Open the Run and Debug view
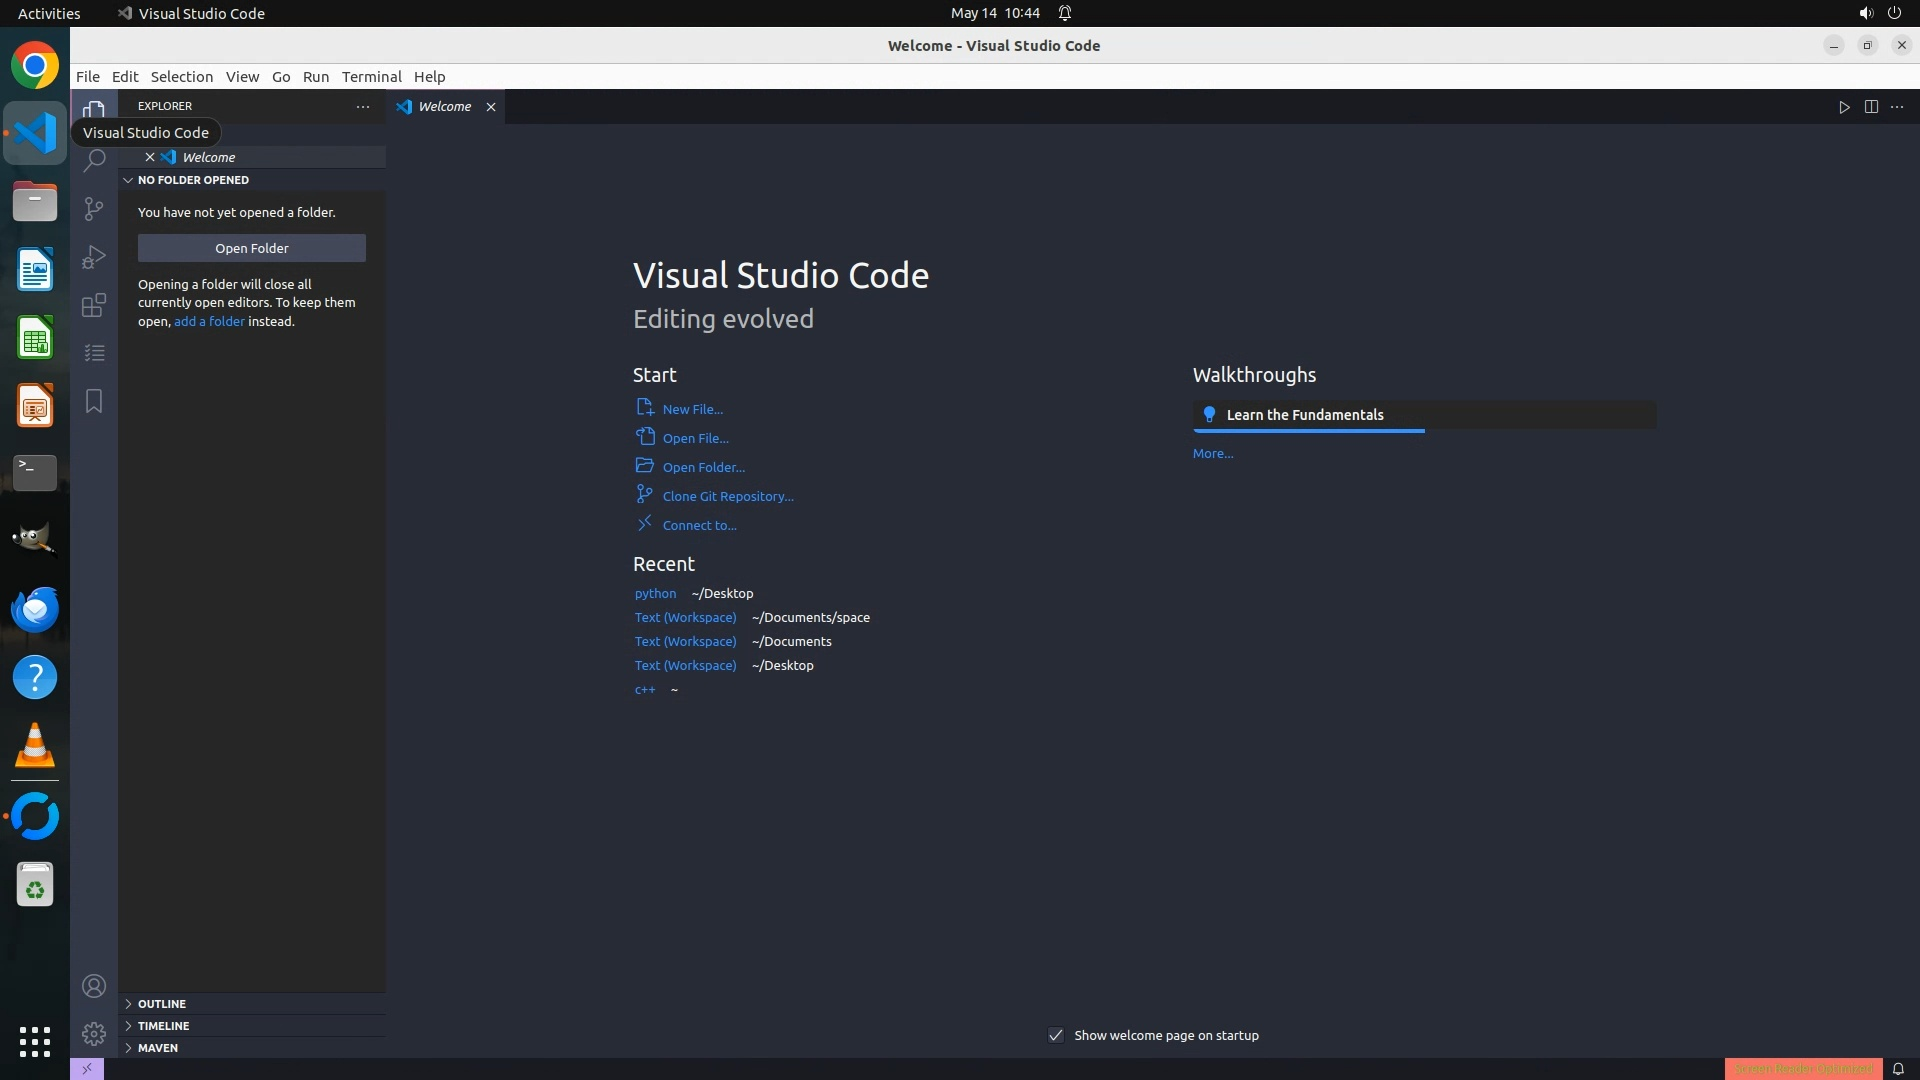 [x=94, y=257]
